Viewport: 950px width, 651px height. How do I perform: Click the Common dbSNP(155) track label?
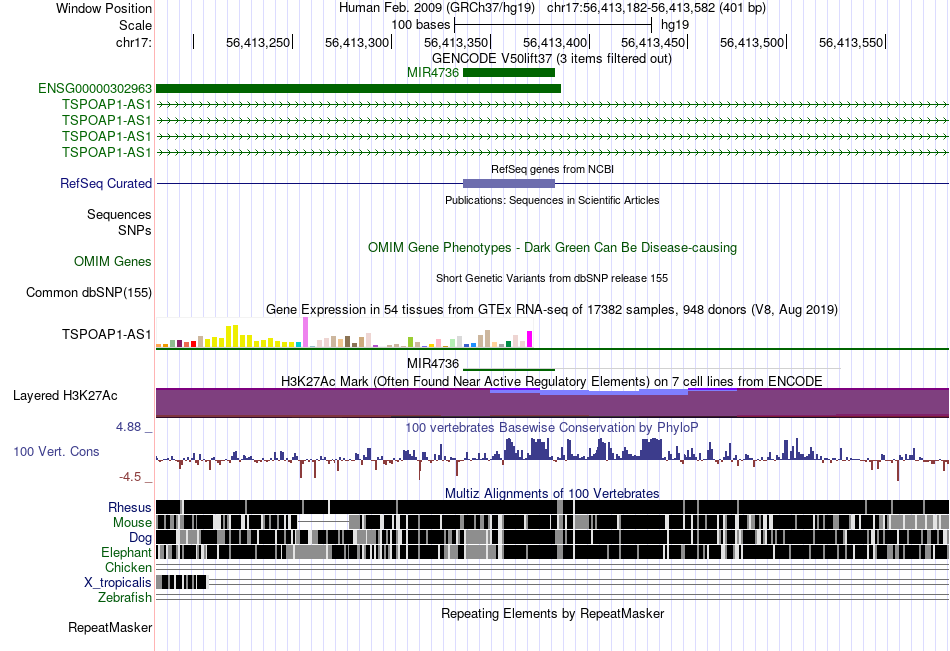tap(89, 292)
